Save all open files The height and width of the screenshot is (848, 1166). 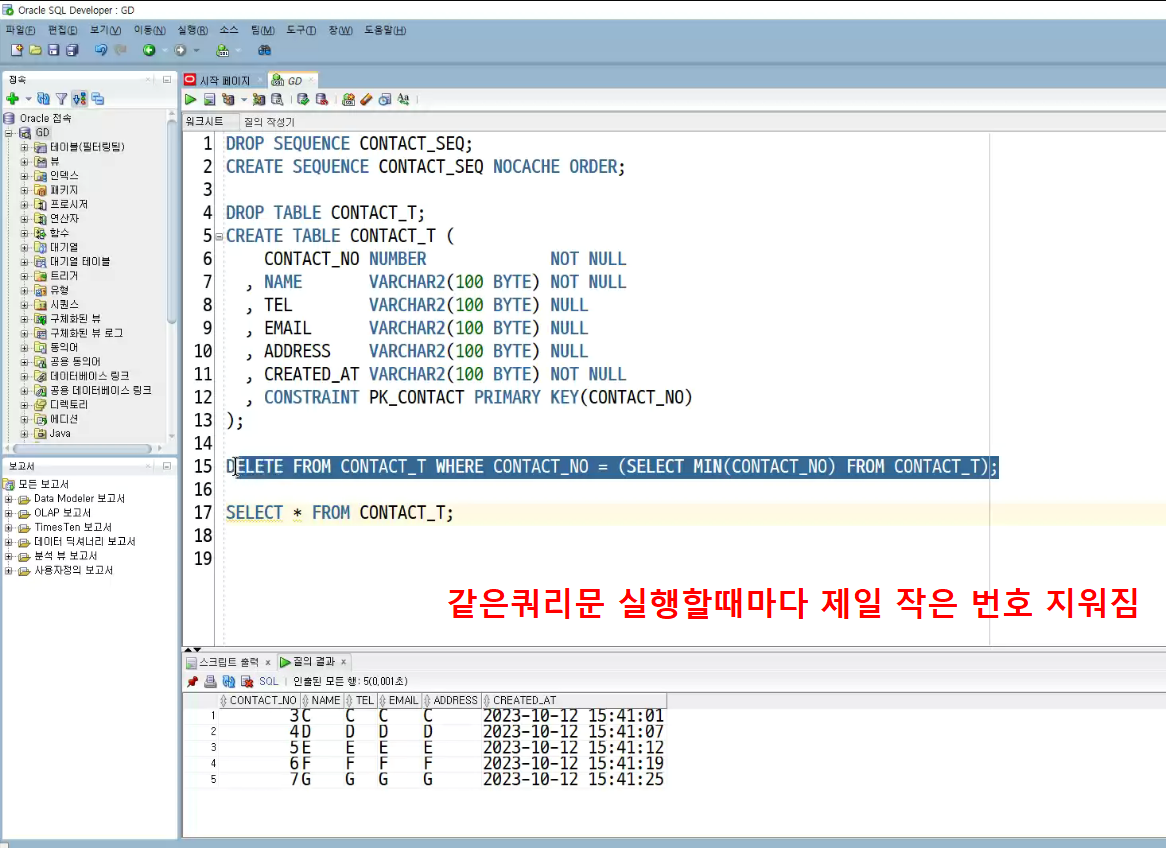(x=72, y=50)
